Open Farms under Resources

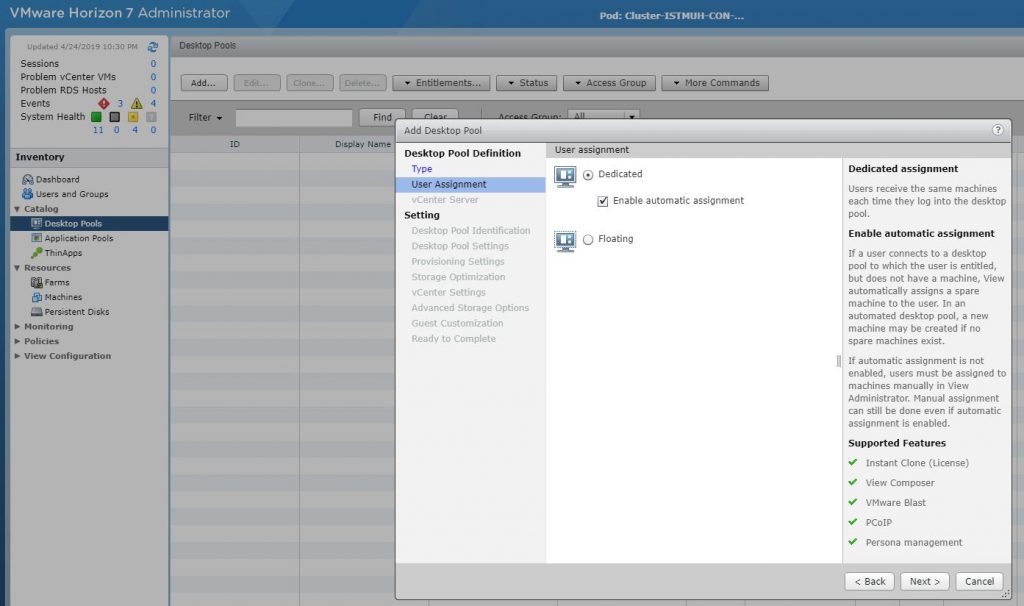[x=57, y=282]
